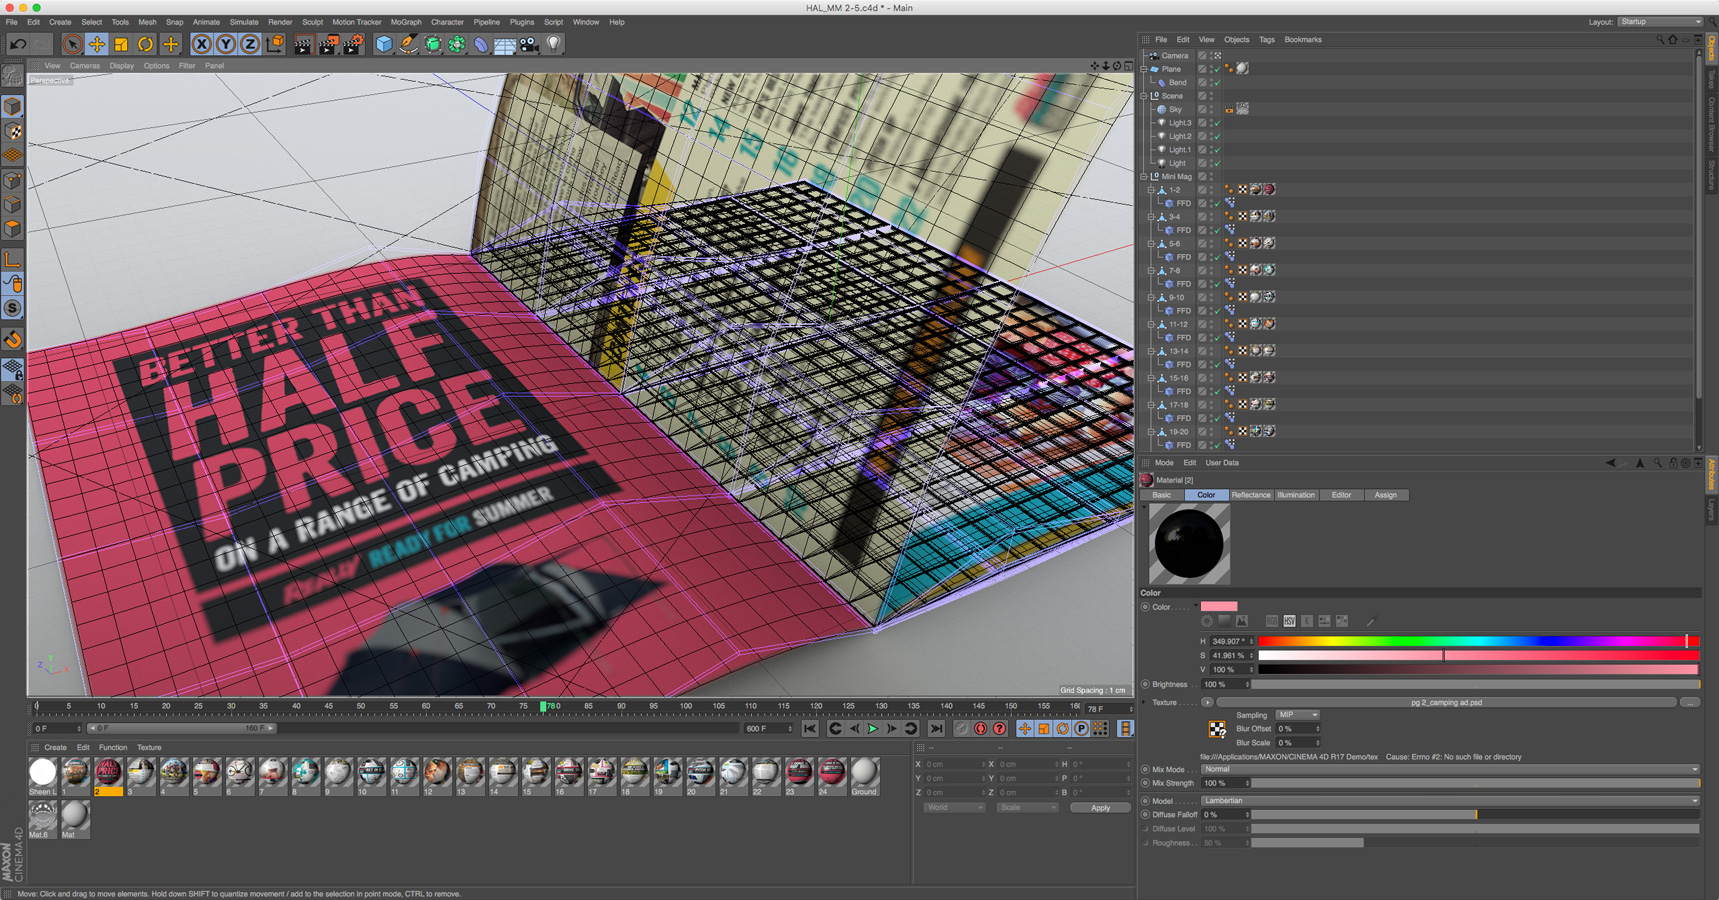Click the Render to Picture Viewer icon

[328, 44]
